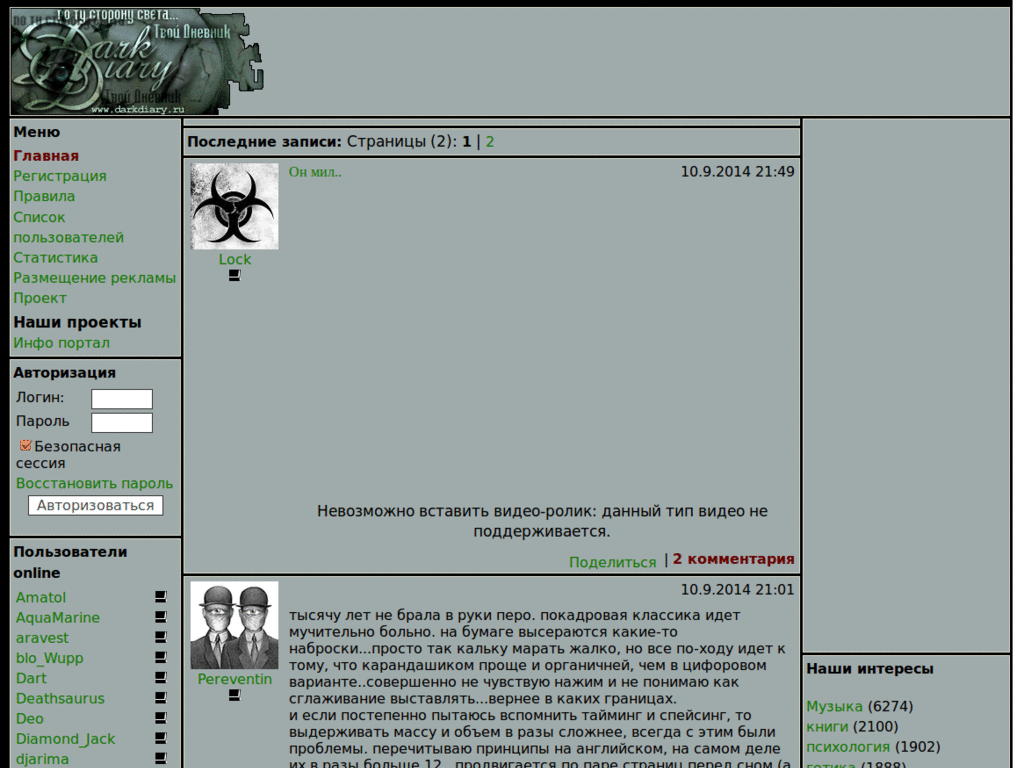Open the Deo user link
The height and width of the screenshot is (768, 1024).
pyautogui.click(x=29, y=719)
